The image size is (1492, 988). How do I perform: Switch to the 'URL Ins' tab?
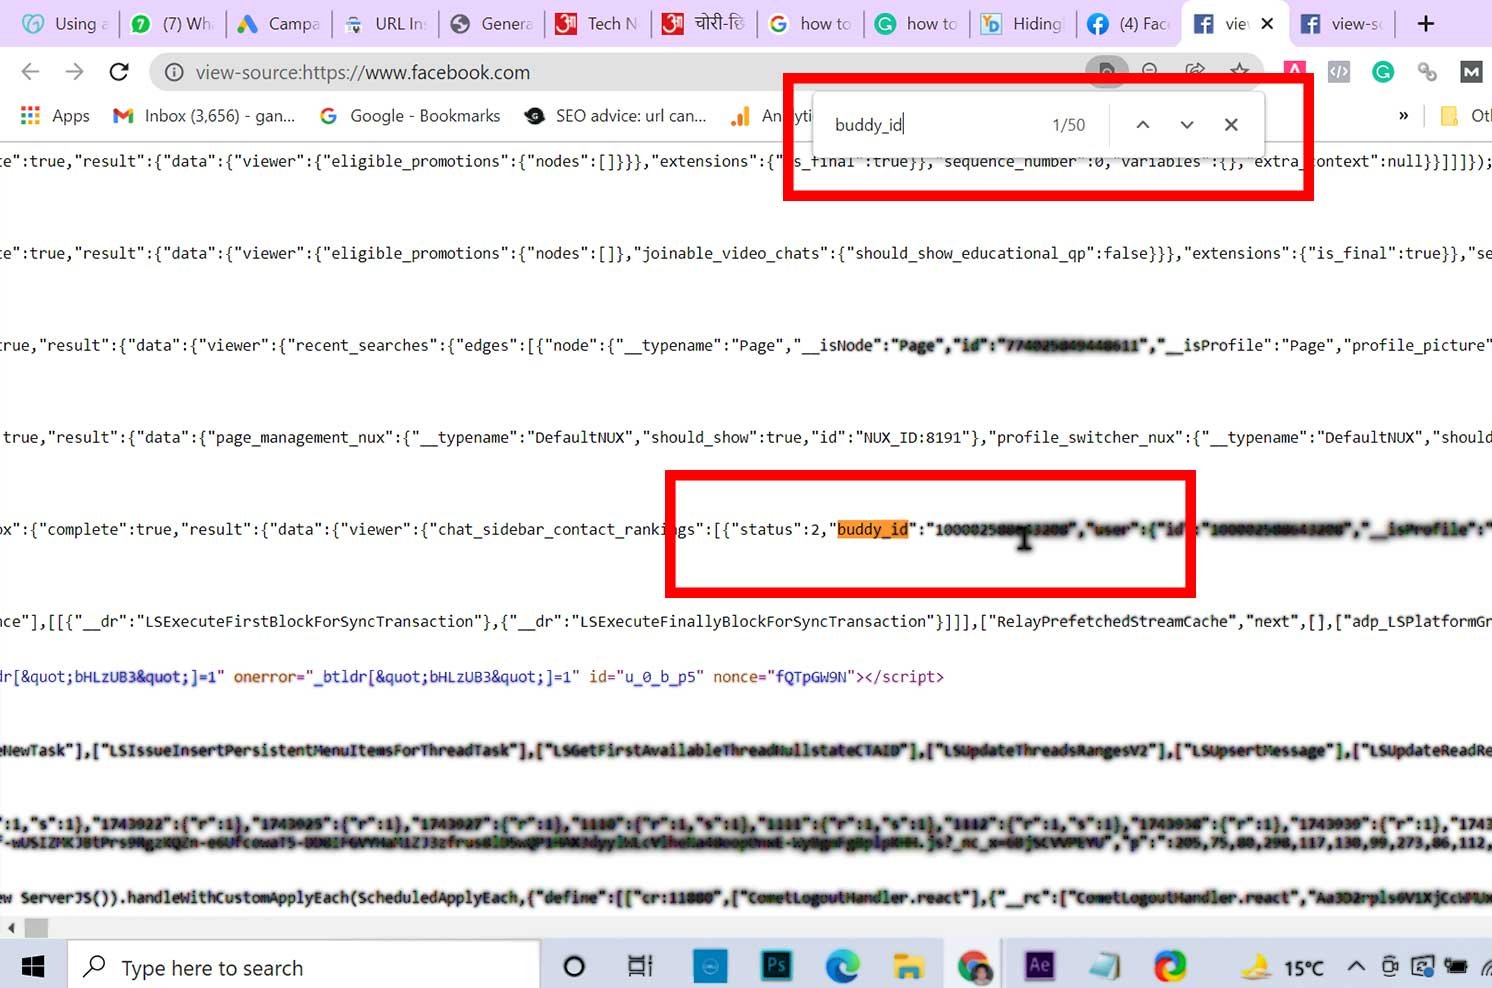[x=387, y=23]
